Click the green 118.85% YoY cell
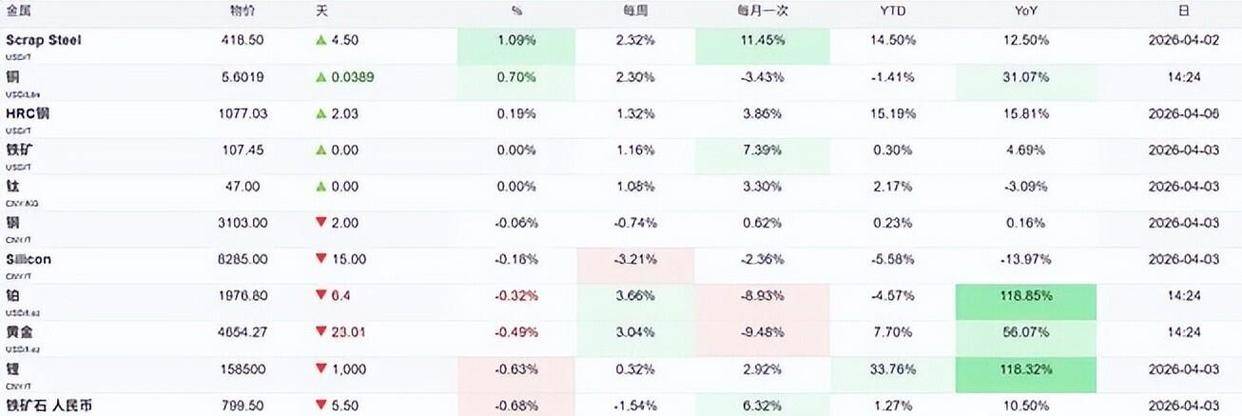This screenshot has width=1242, height=416. [1025, 296]
